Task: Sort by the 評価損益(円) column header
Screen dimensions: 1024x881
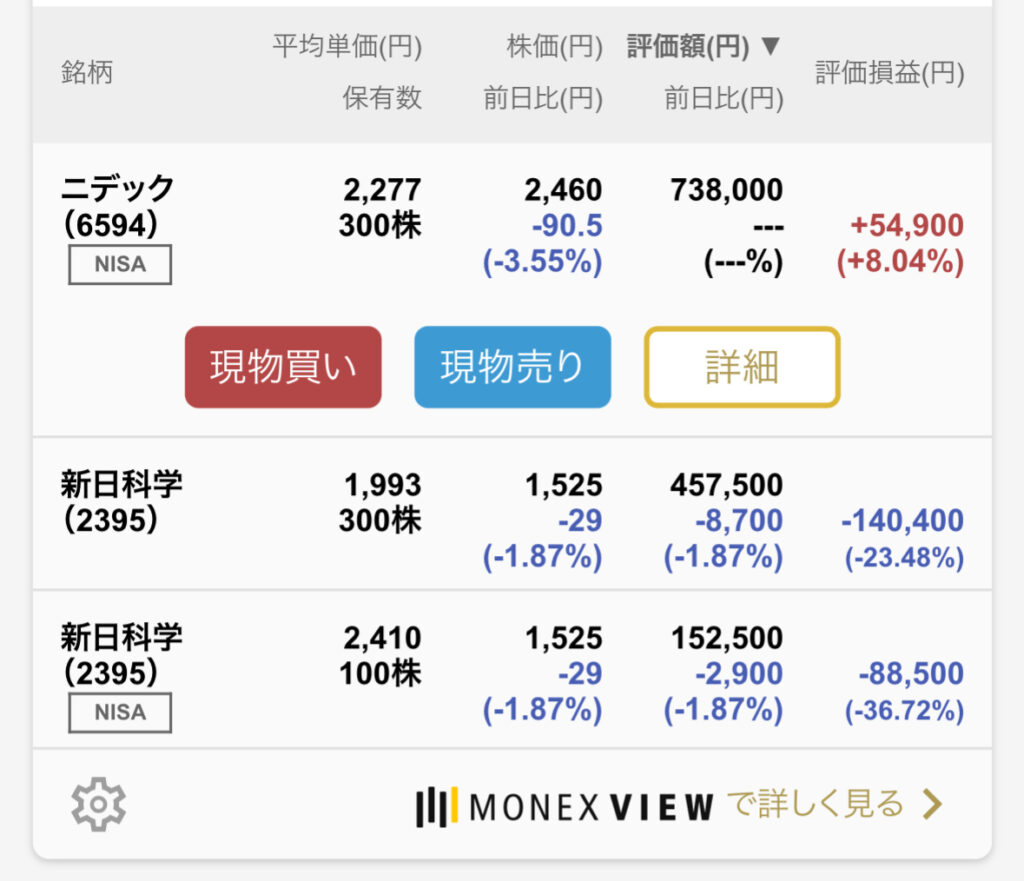Action: click(x=889, y=73)
